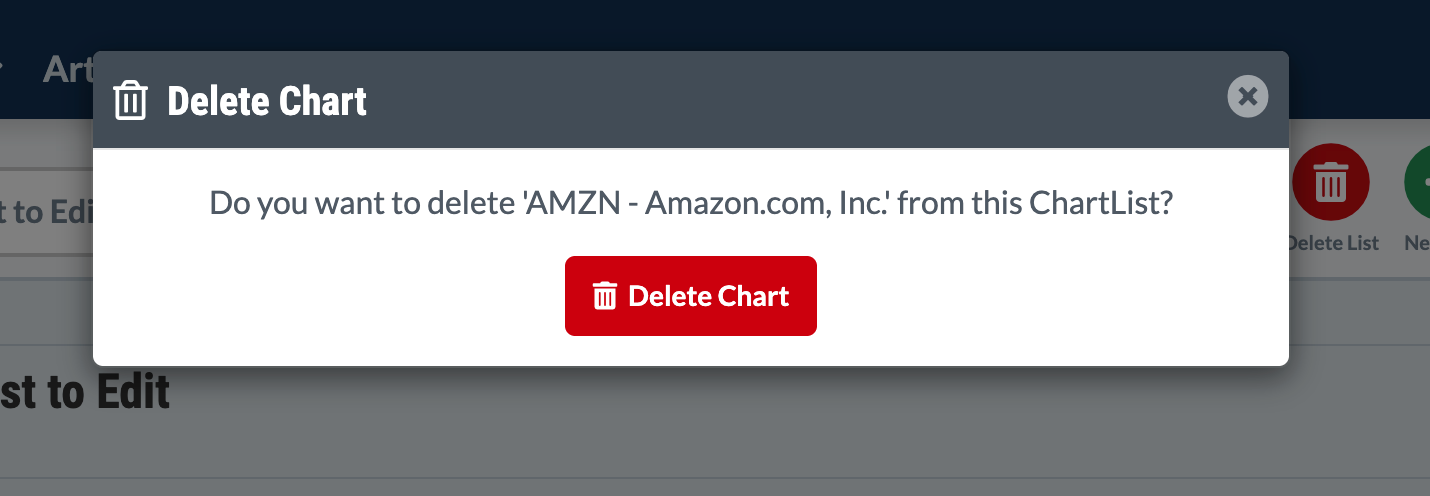Click the trash icon in the dialog header
1430x496 pixels.
(x=131, y=101)
